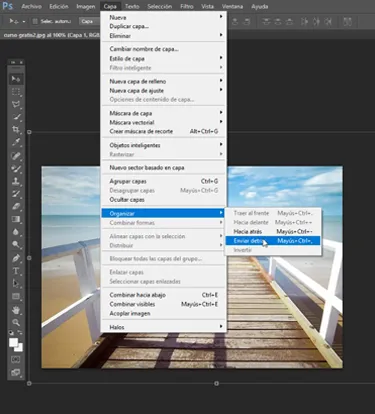375x414 pixels.
Task: Expand the Máscara vectorial submenu
Action: coord(163,122)
